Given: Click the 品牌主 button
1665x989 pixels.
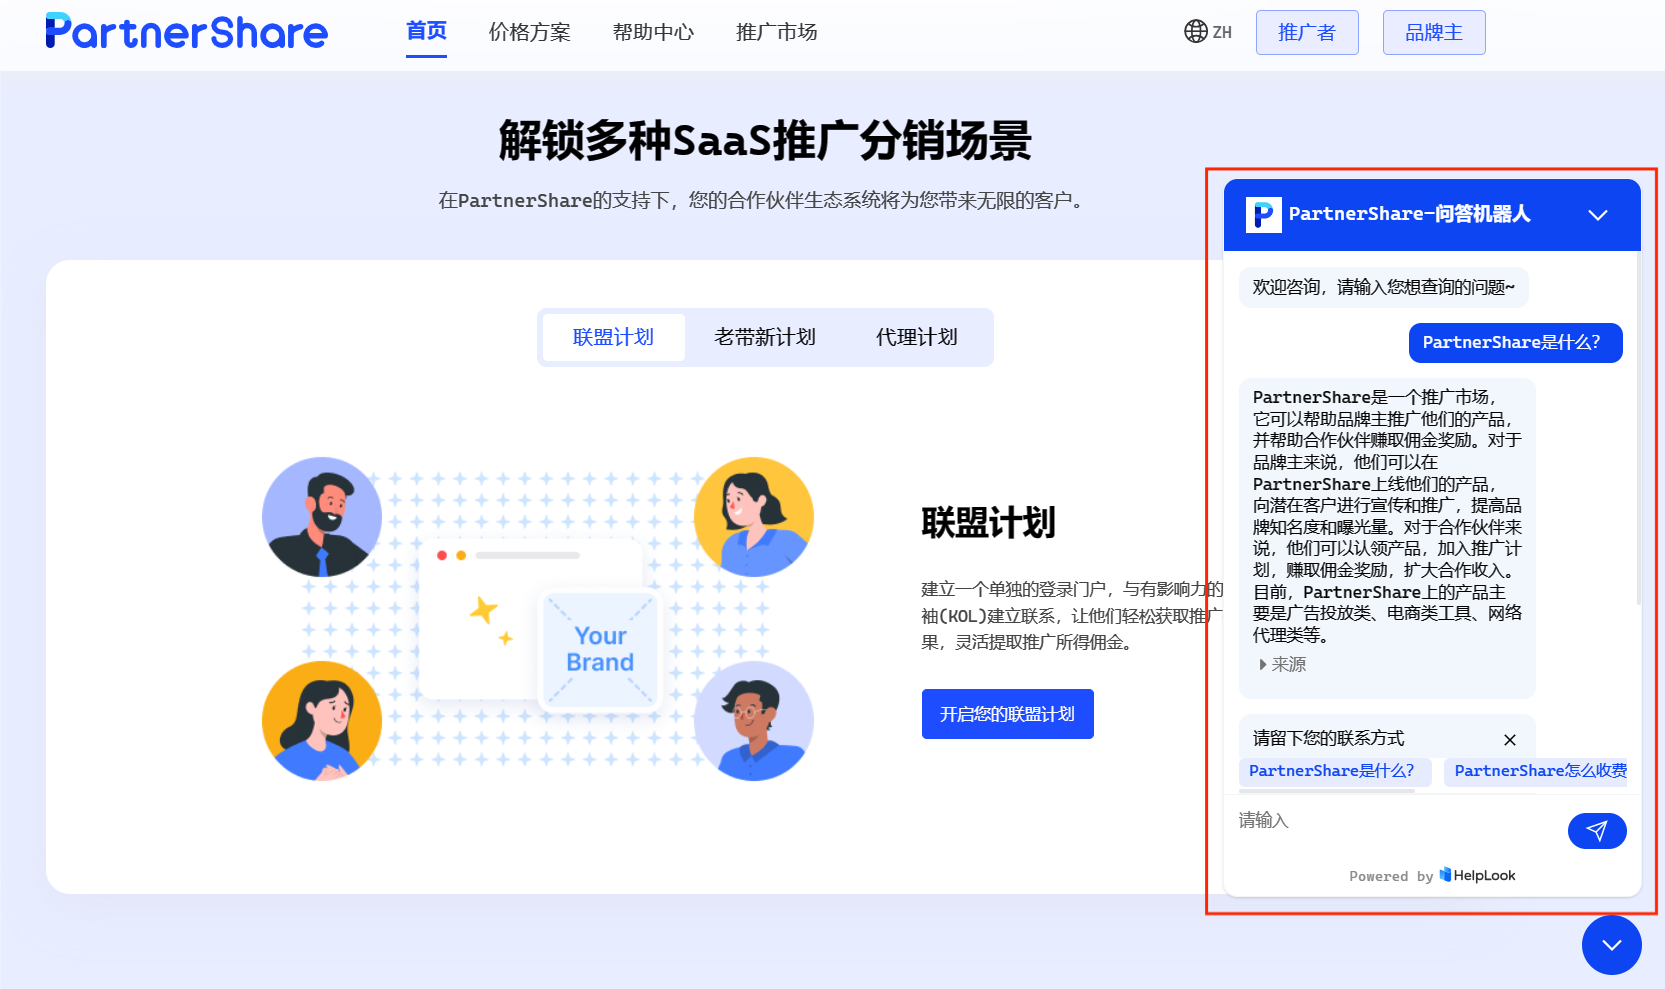Looking at the screenshot, I should [1434, 31].
